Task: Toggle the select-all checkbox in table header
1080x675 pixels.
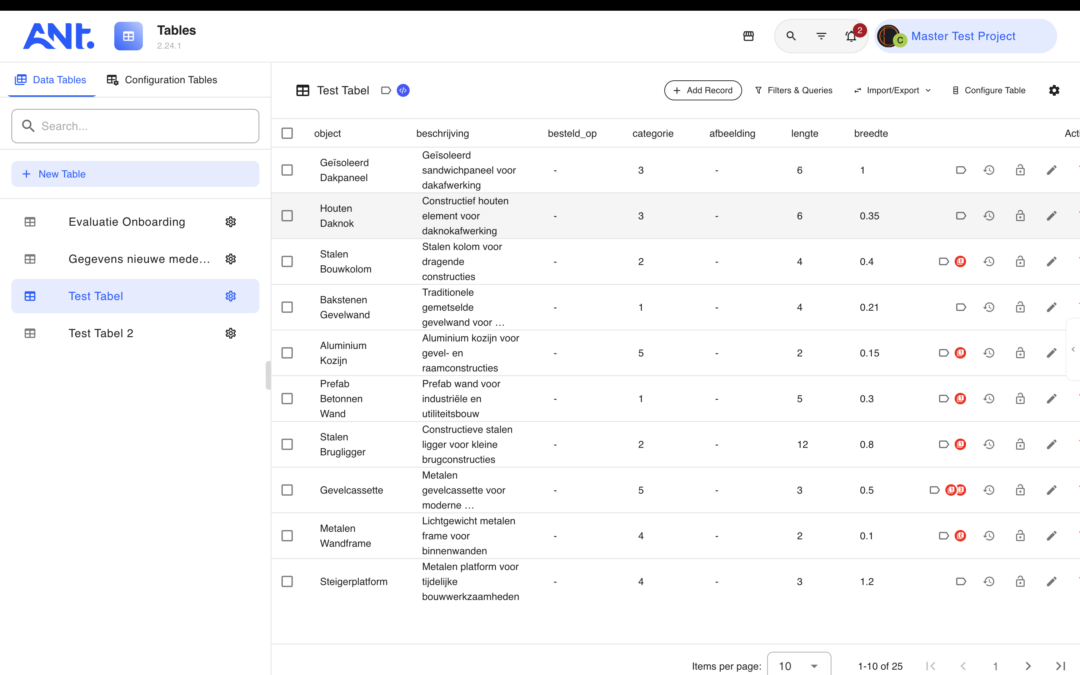Action: 287,134
